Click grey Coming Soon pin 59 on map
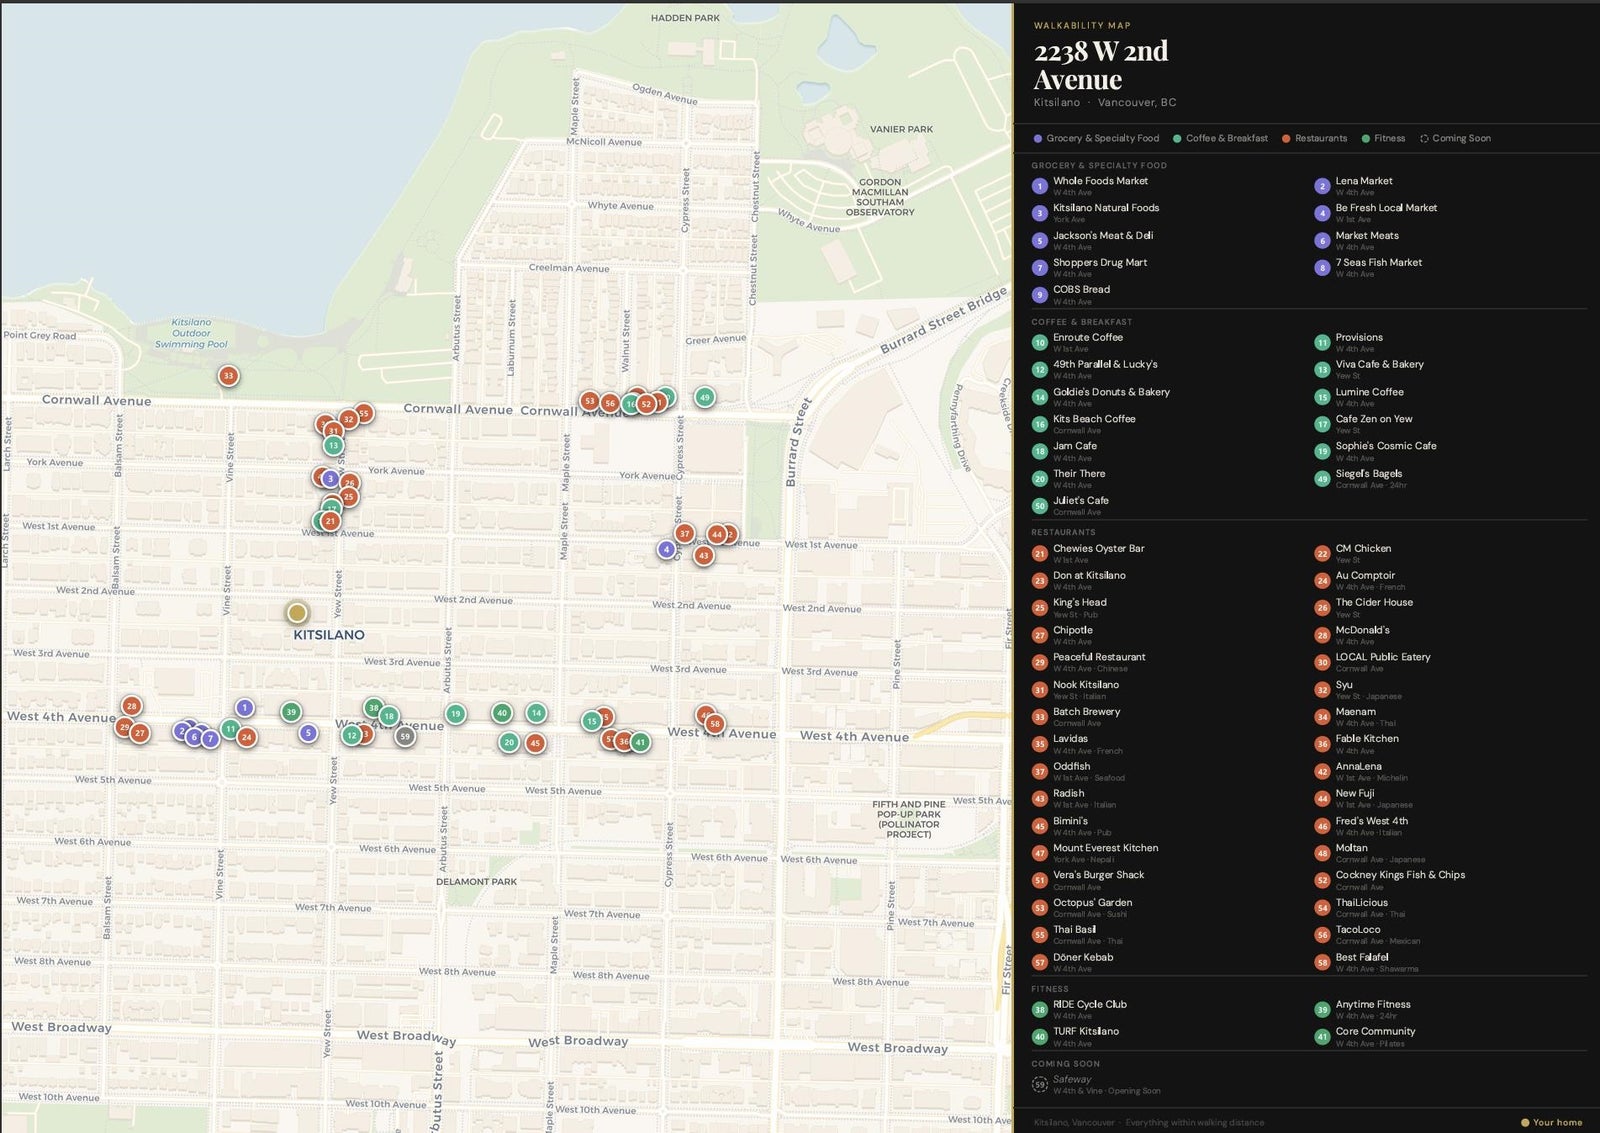Viewport: 1600px width, 1133px height. (x=404, y=737)
